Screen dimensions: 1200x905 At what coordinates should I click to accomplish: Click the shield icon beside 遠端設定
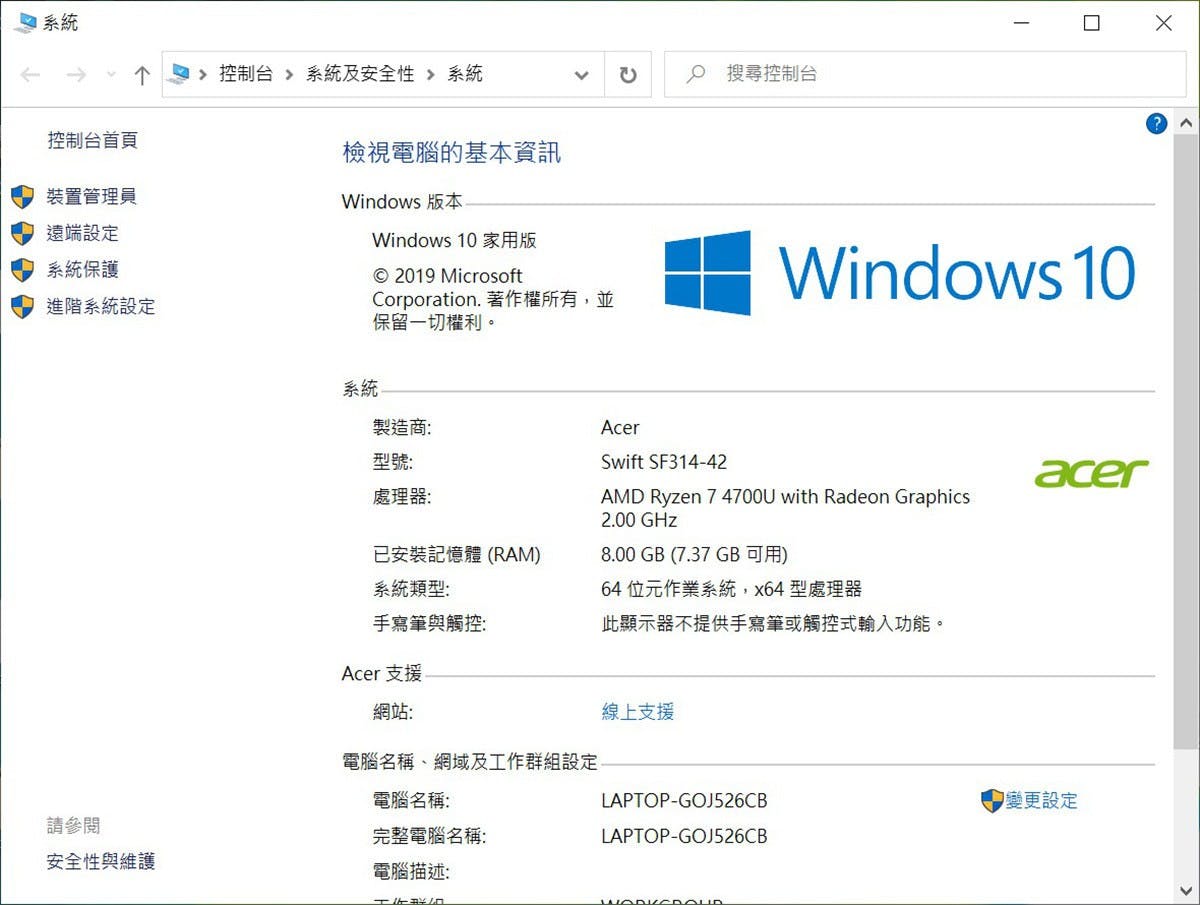22,233
